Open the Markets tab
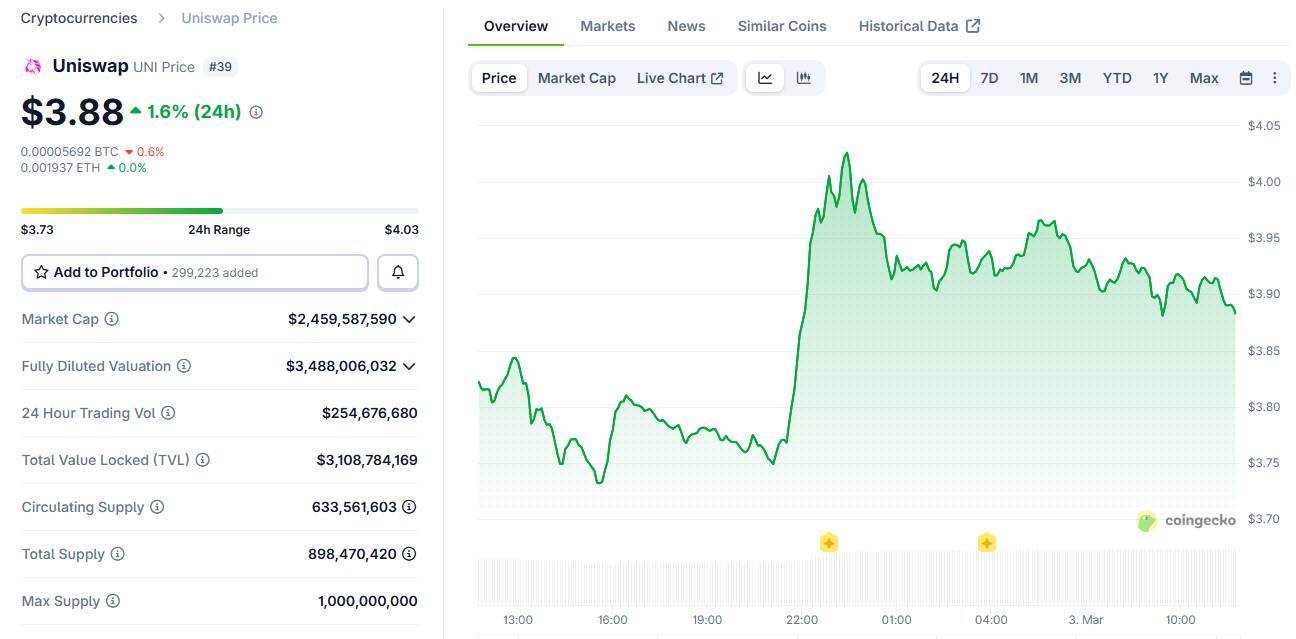The width and height of the screenshot is (1296, 639). click(x=607, y=26)
